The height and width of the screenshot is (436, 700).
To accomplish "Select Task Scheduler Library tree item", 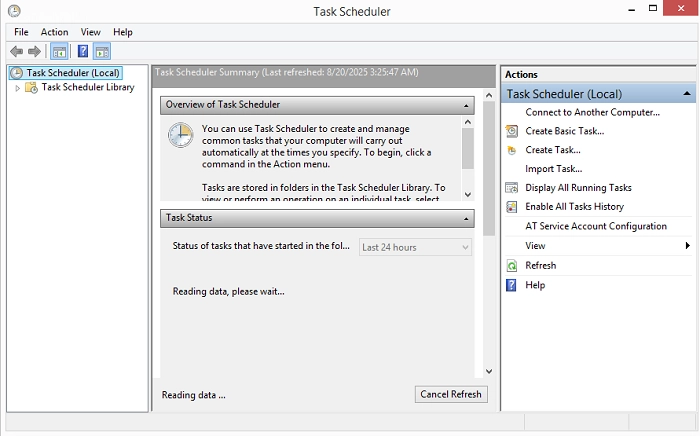I will 88,87.
